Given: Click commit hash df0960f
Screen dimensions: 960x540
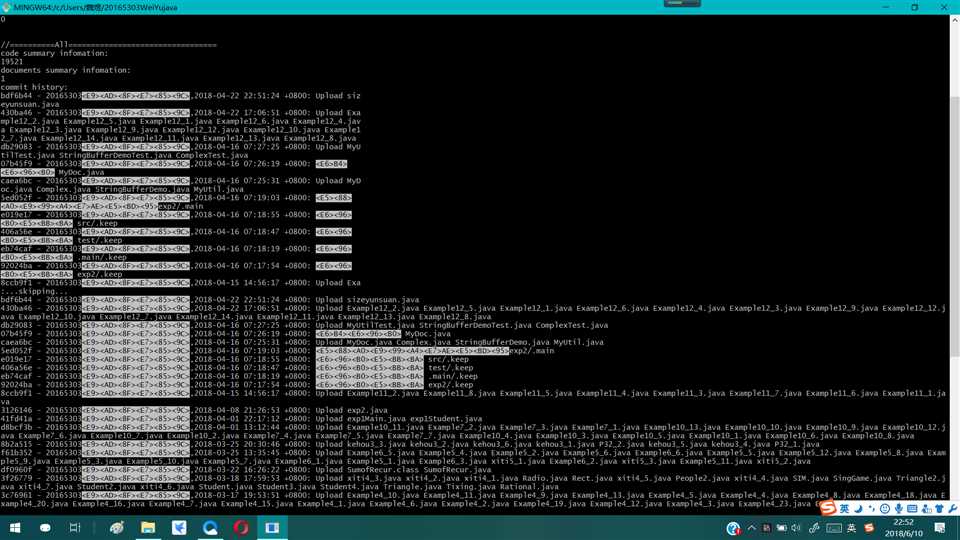Looking at the screenshot, I should point(16,470).
